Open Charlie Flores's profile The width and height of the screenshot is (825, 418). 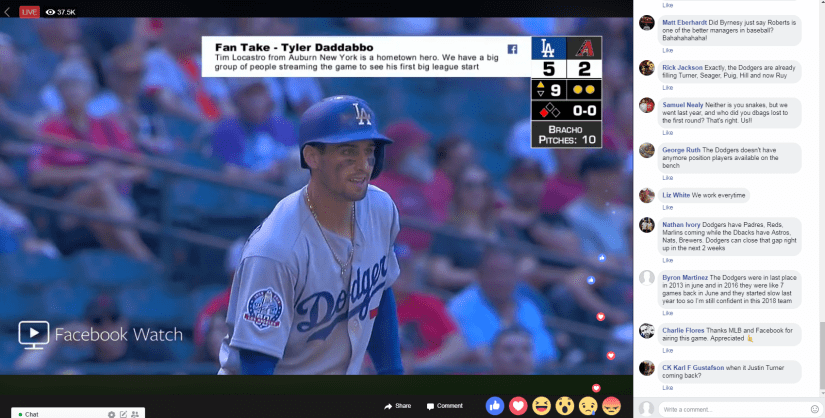683,331
